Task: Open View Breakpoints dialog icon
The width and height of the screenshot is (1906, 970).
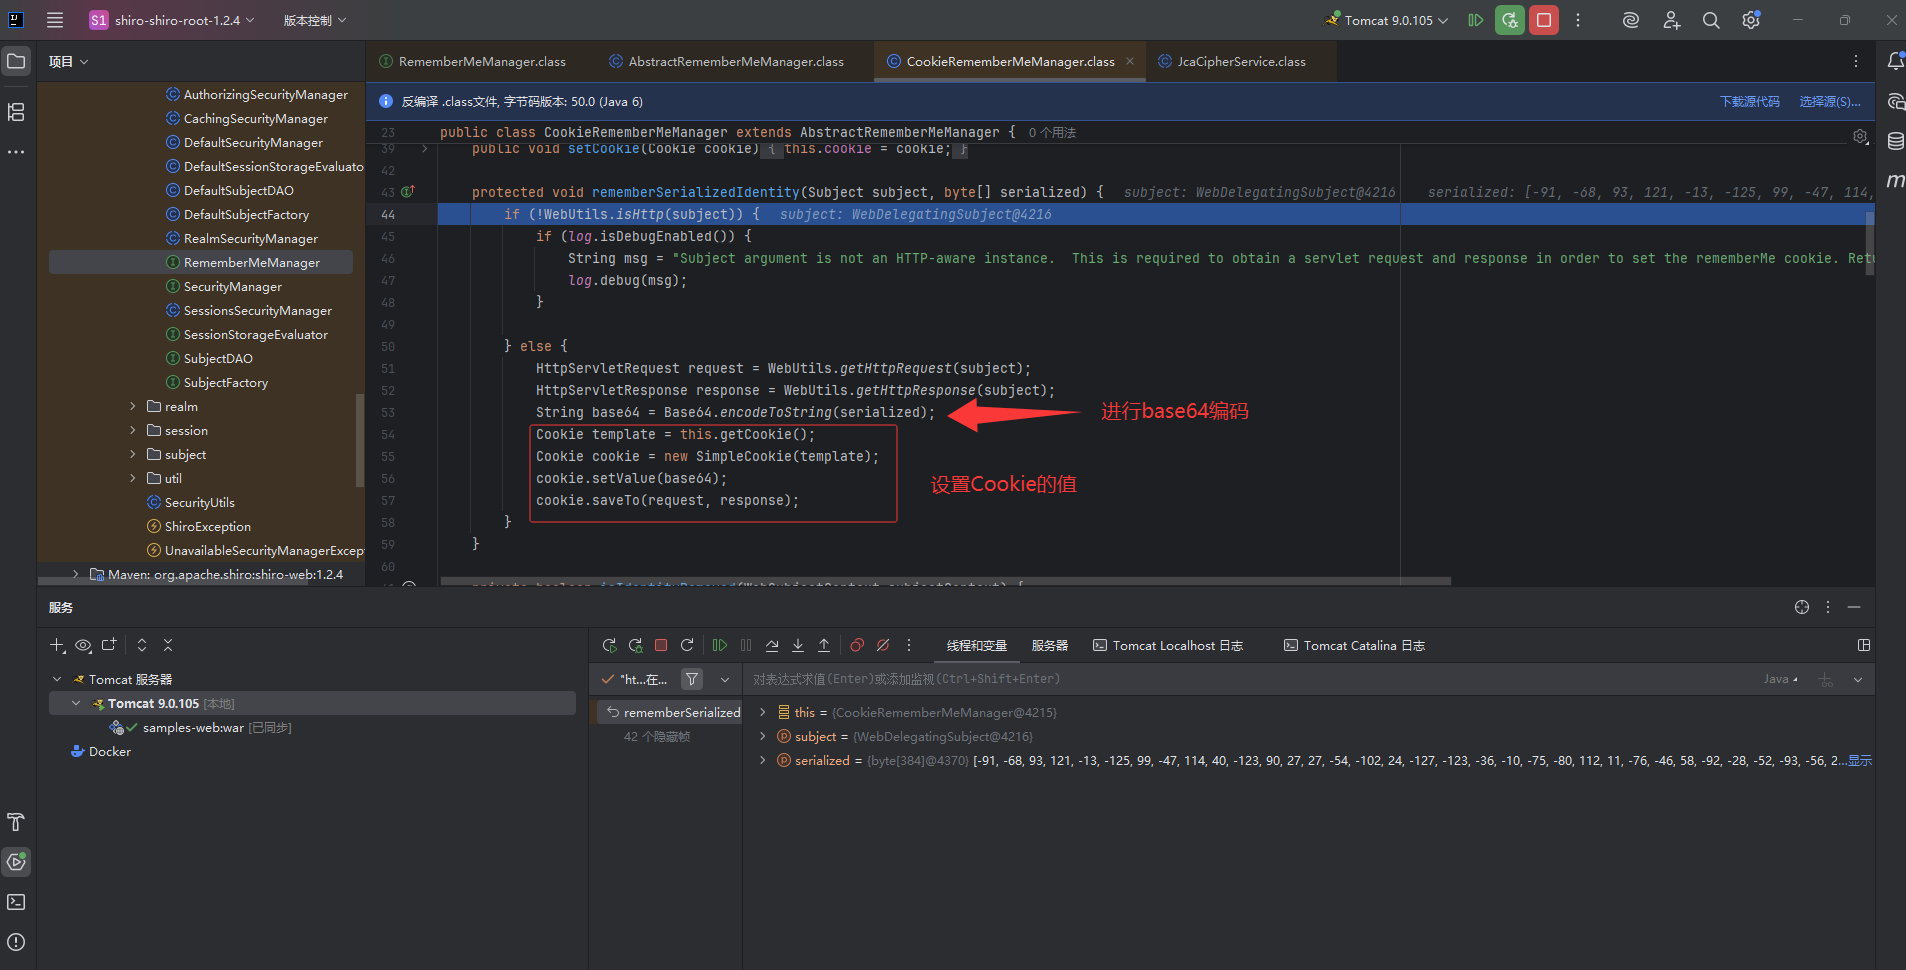Action: [x=857, y=646]
